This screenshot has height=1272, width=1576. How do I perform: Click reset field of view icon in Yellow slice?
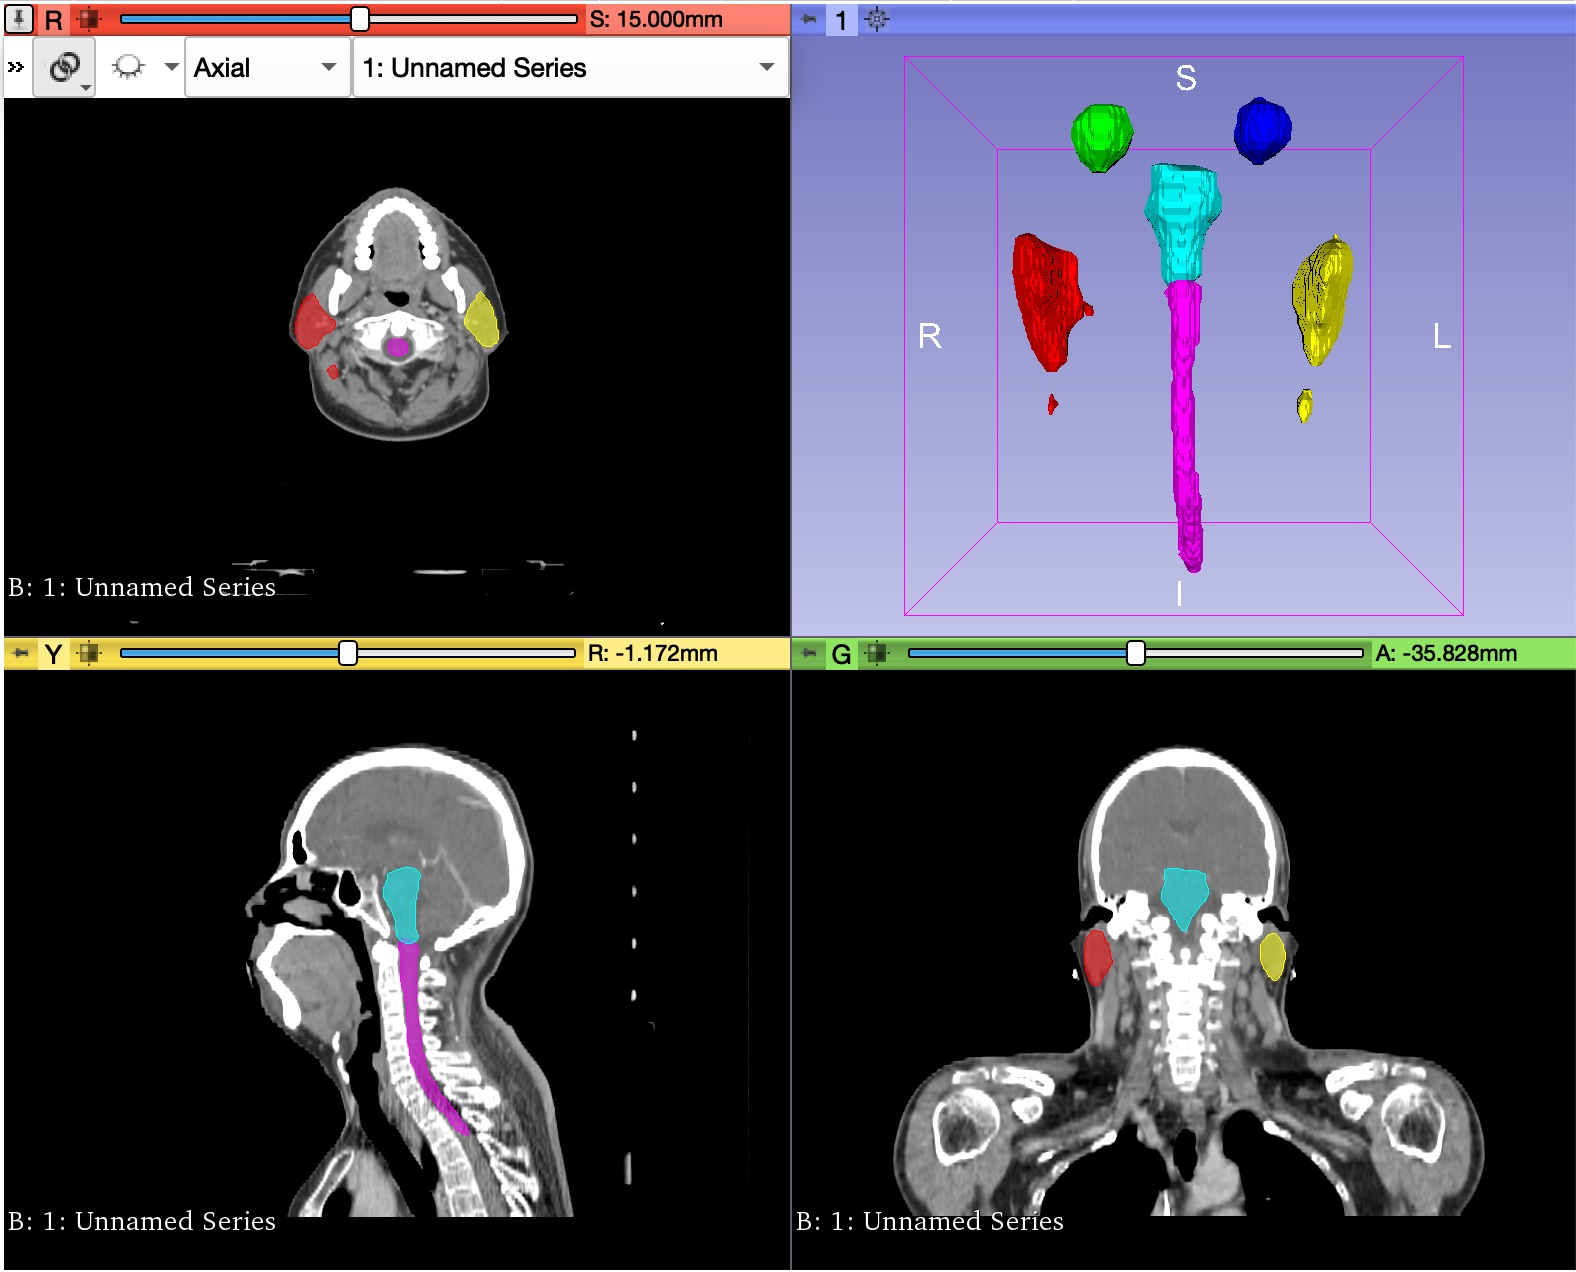[89, 653]
